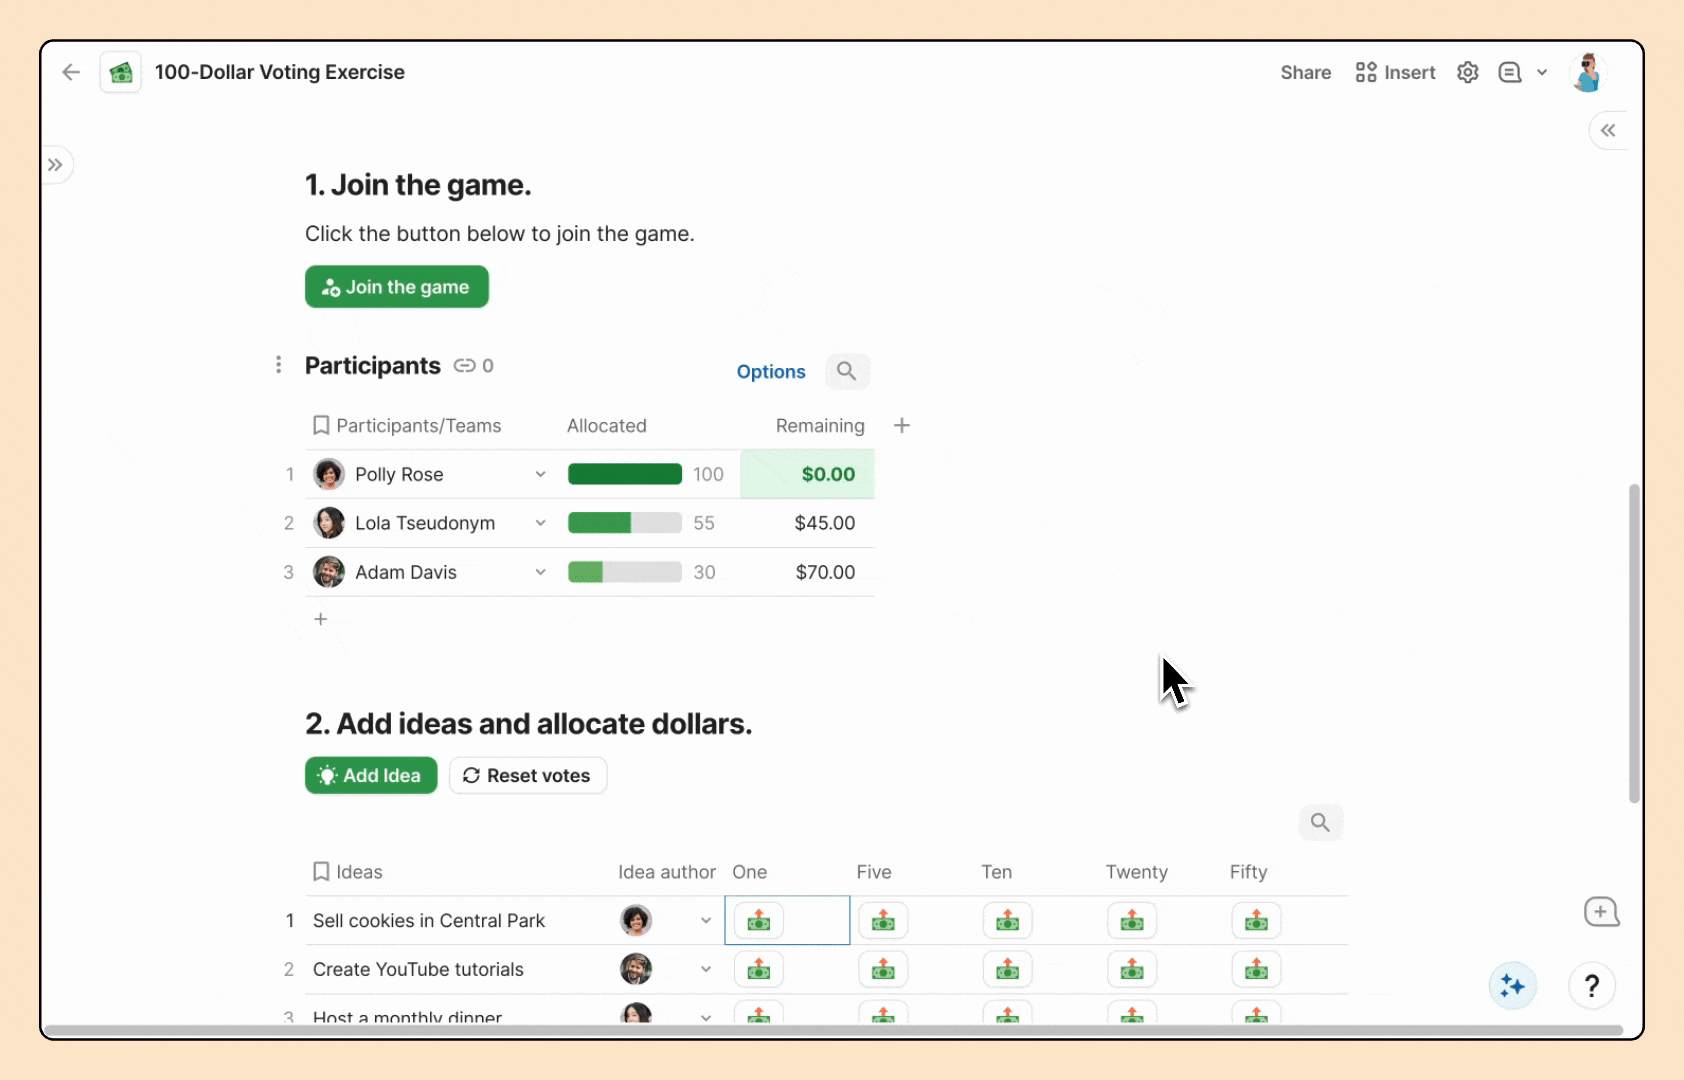Click the vertical page scrollbar
Image resolution: width=1684 pixels, height=1080 pixels.
(x=1634, y=643)
